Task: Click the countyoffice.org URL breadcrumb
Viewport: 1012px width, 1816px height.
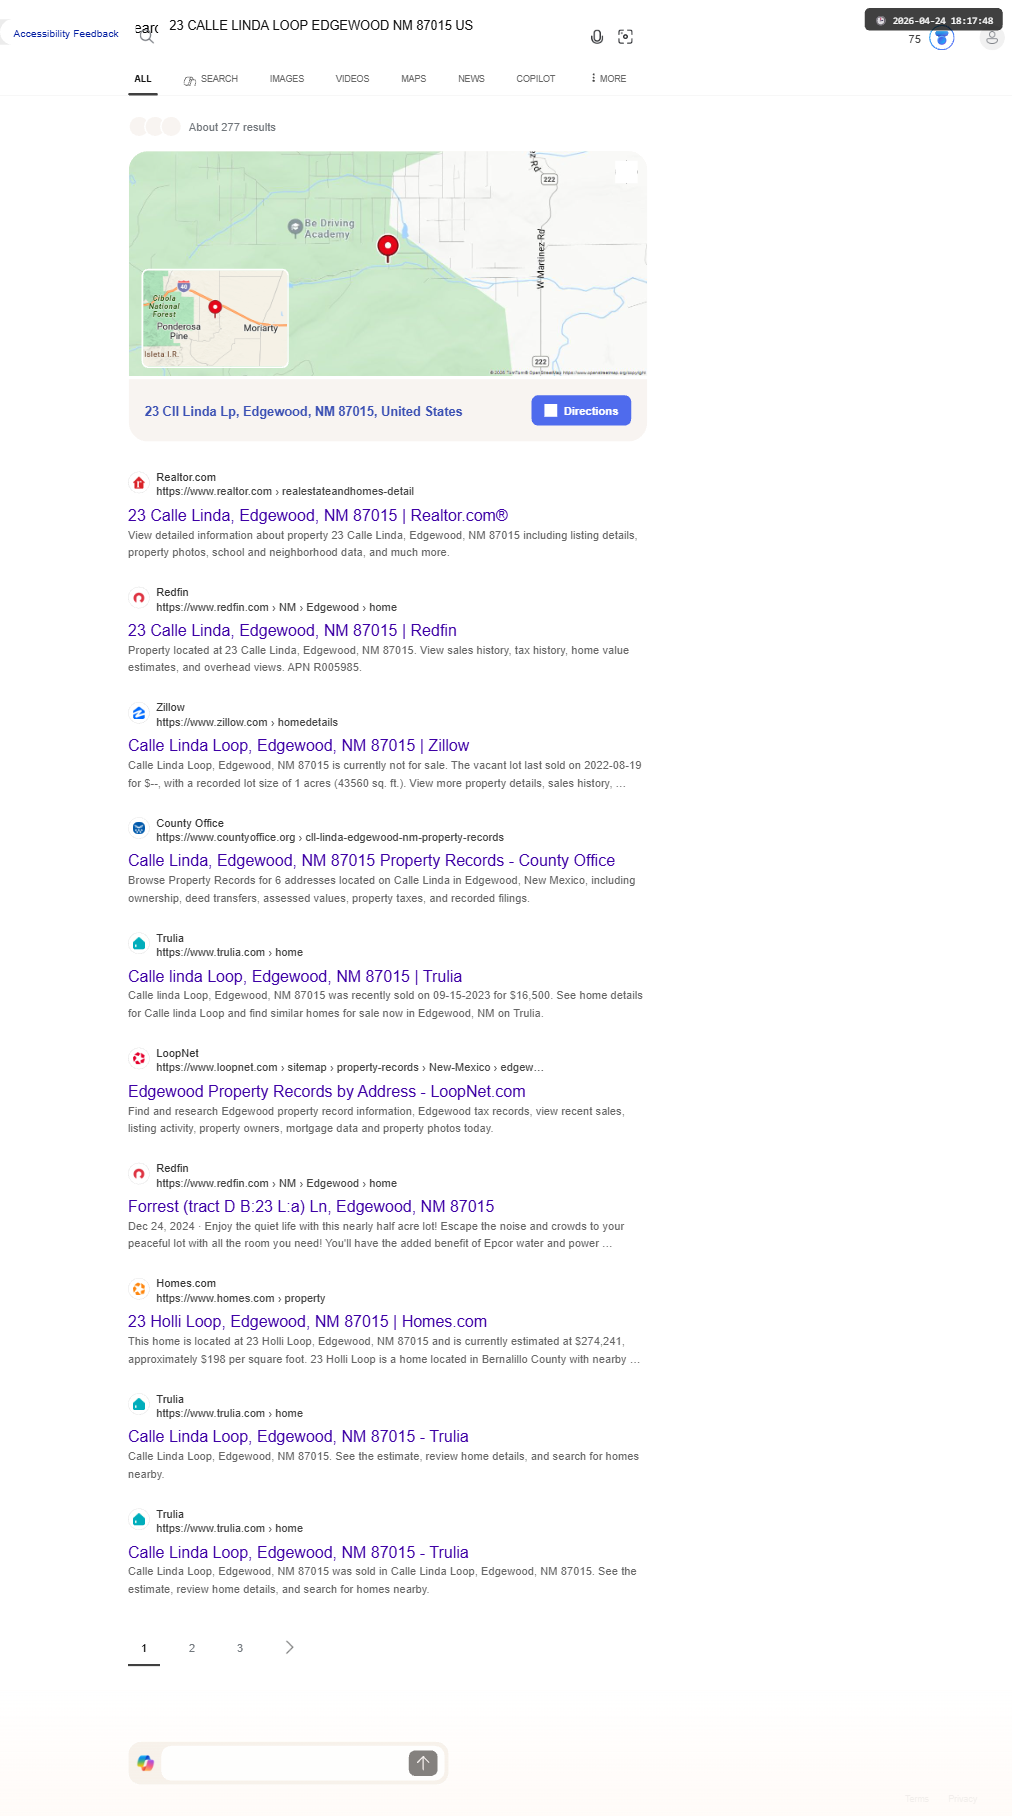Action: click(330, 837)
